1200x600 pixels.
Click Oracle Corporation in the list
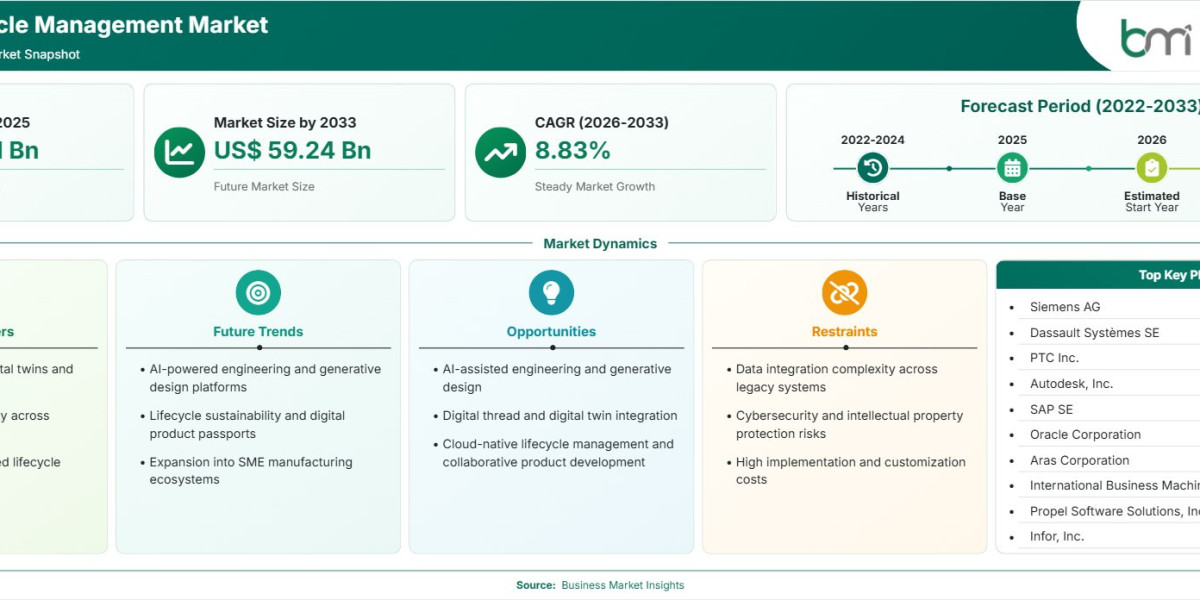point(1085,435)
